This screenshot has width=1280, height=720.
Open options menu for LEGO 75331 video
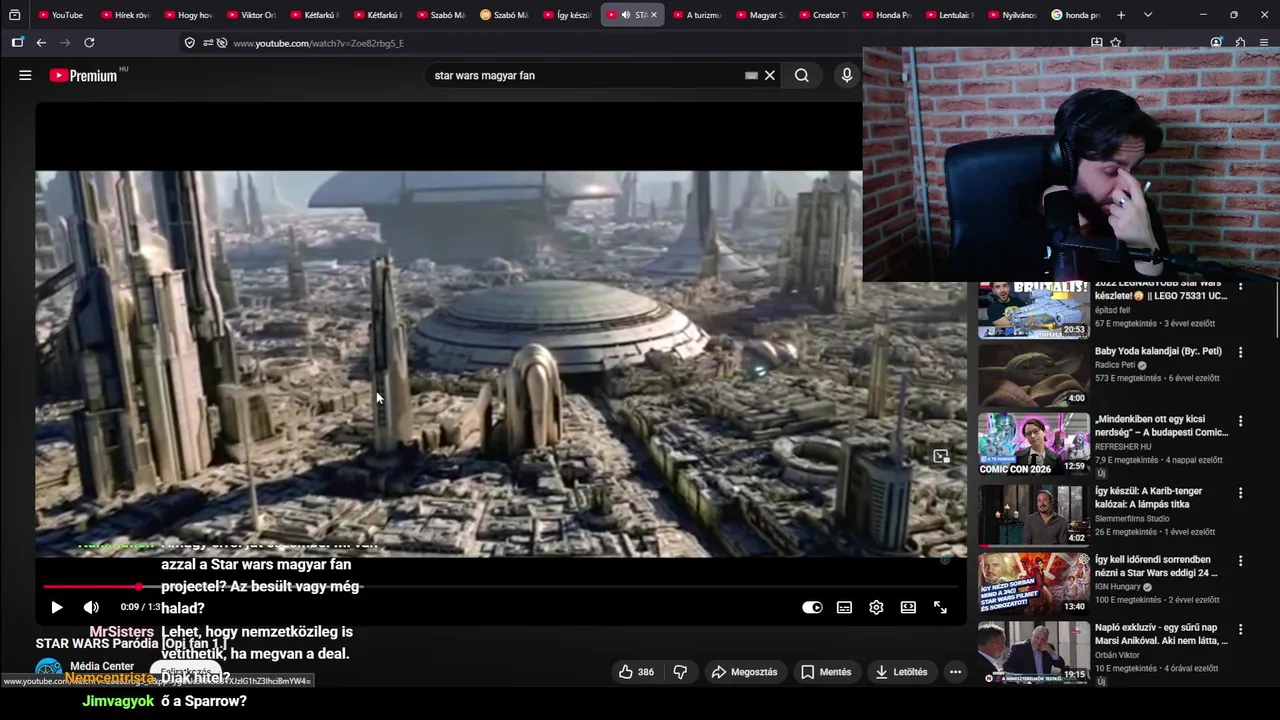1240,287
